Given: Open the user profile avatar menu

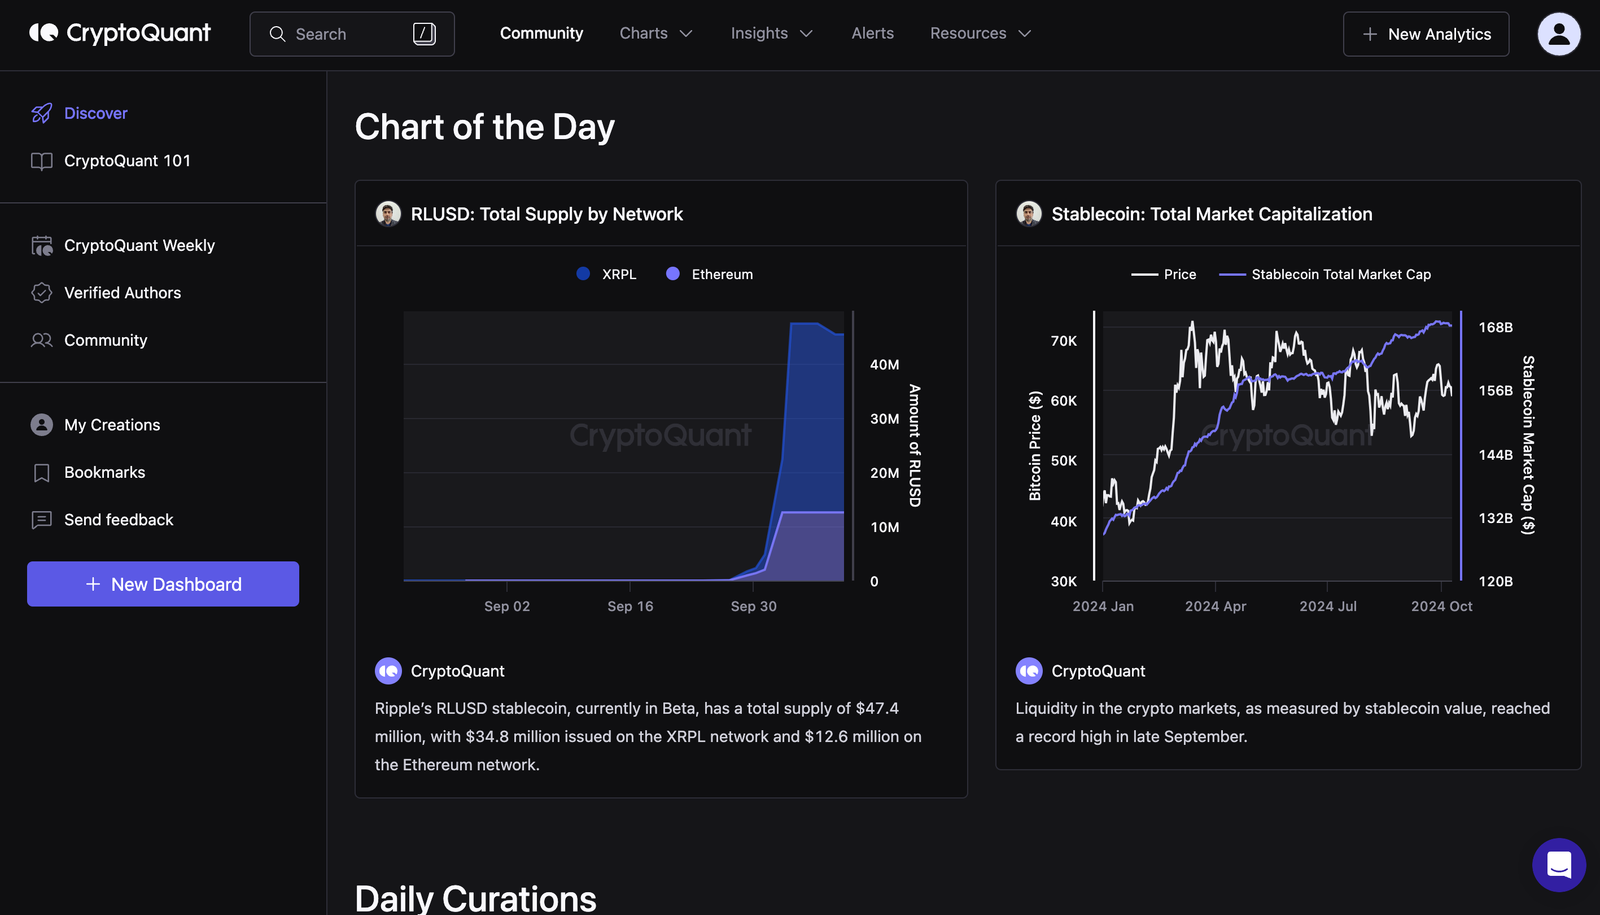Looking at the screenshot, I should pyautogui.click(x=1558, y=34).
